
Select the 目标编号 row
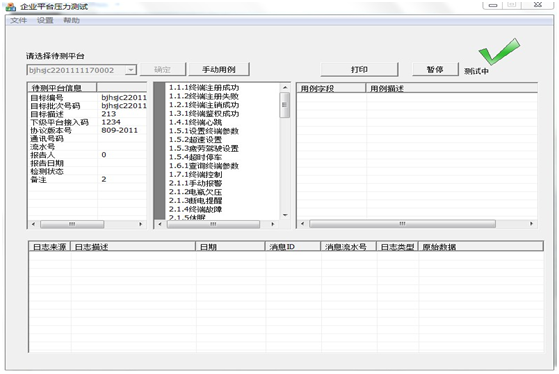point(87,98)
